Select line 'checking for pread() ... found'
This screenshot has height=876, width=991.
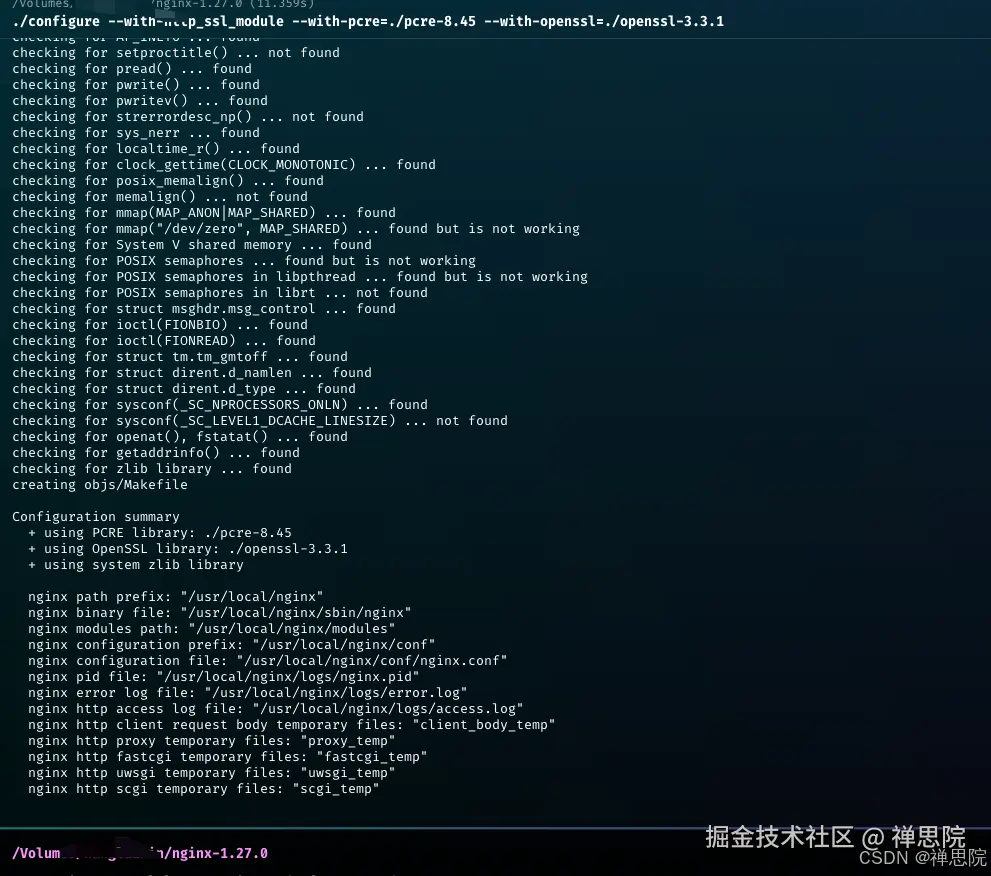coord(131,68)
